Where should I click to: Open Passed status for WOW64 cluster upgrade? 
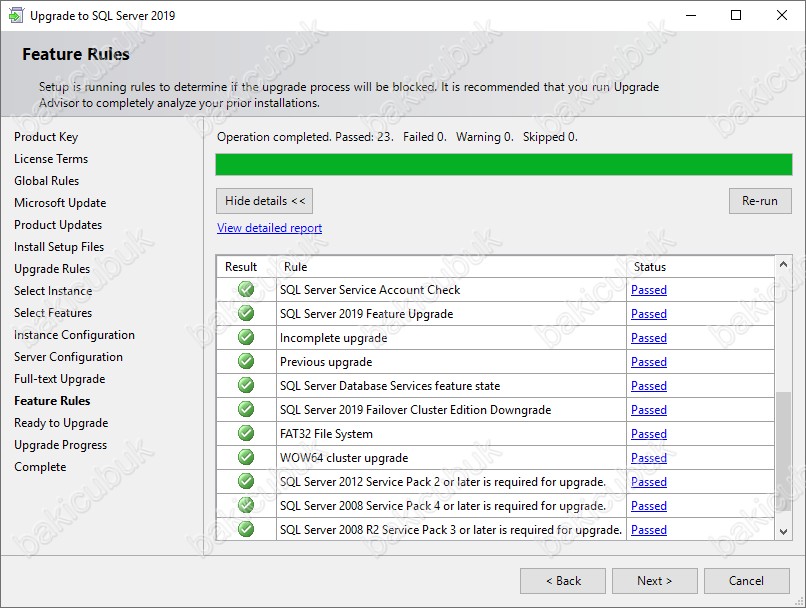click(649, 458)
